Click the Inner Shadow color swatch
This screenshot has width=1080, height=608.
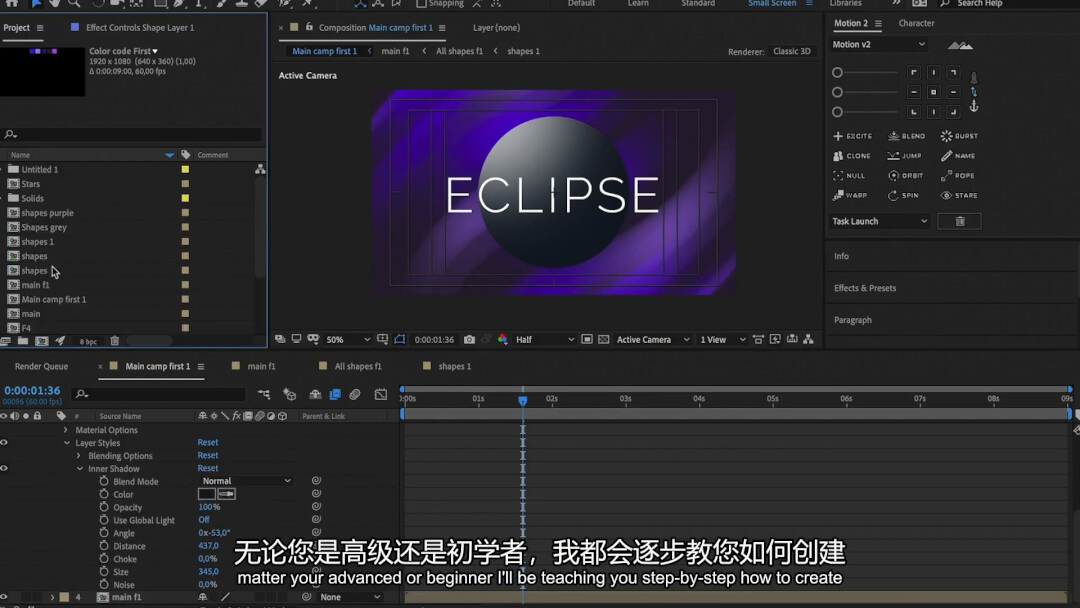point(207,494)
